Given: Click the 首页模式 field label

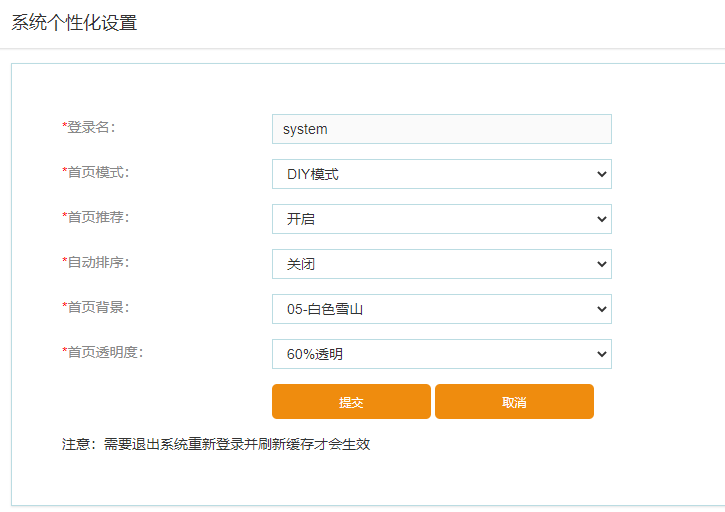Looking at the screenshot, I should pyautogui.click(x=96, y=172).
